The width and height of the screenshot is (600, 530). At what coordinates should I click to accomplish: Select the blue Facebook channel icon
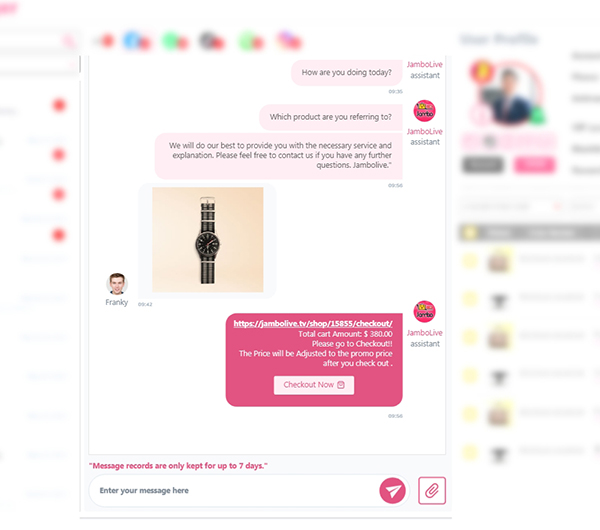(132, 41)
